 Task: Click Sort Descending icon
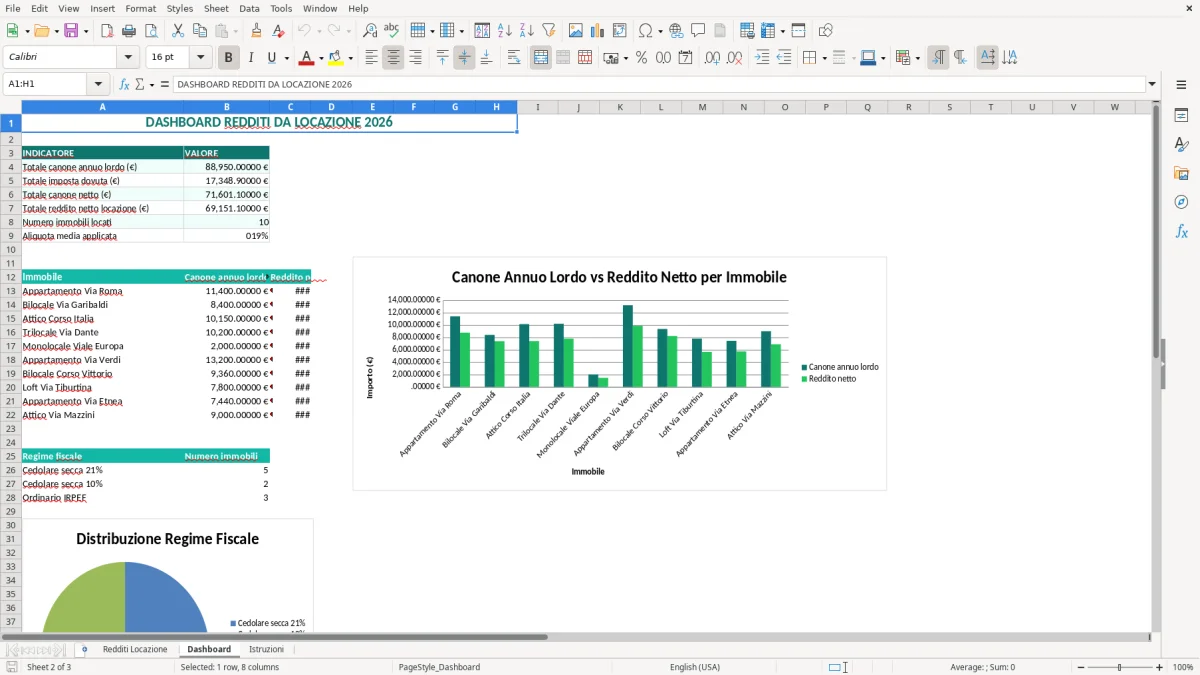pyautogui.click(x=526, y=31)
